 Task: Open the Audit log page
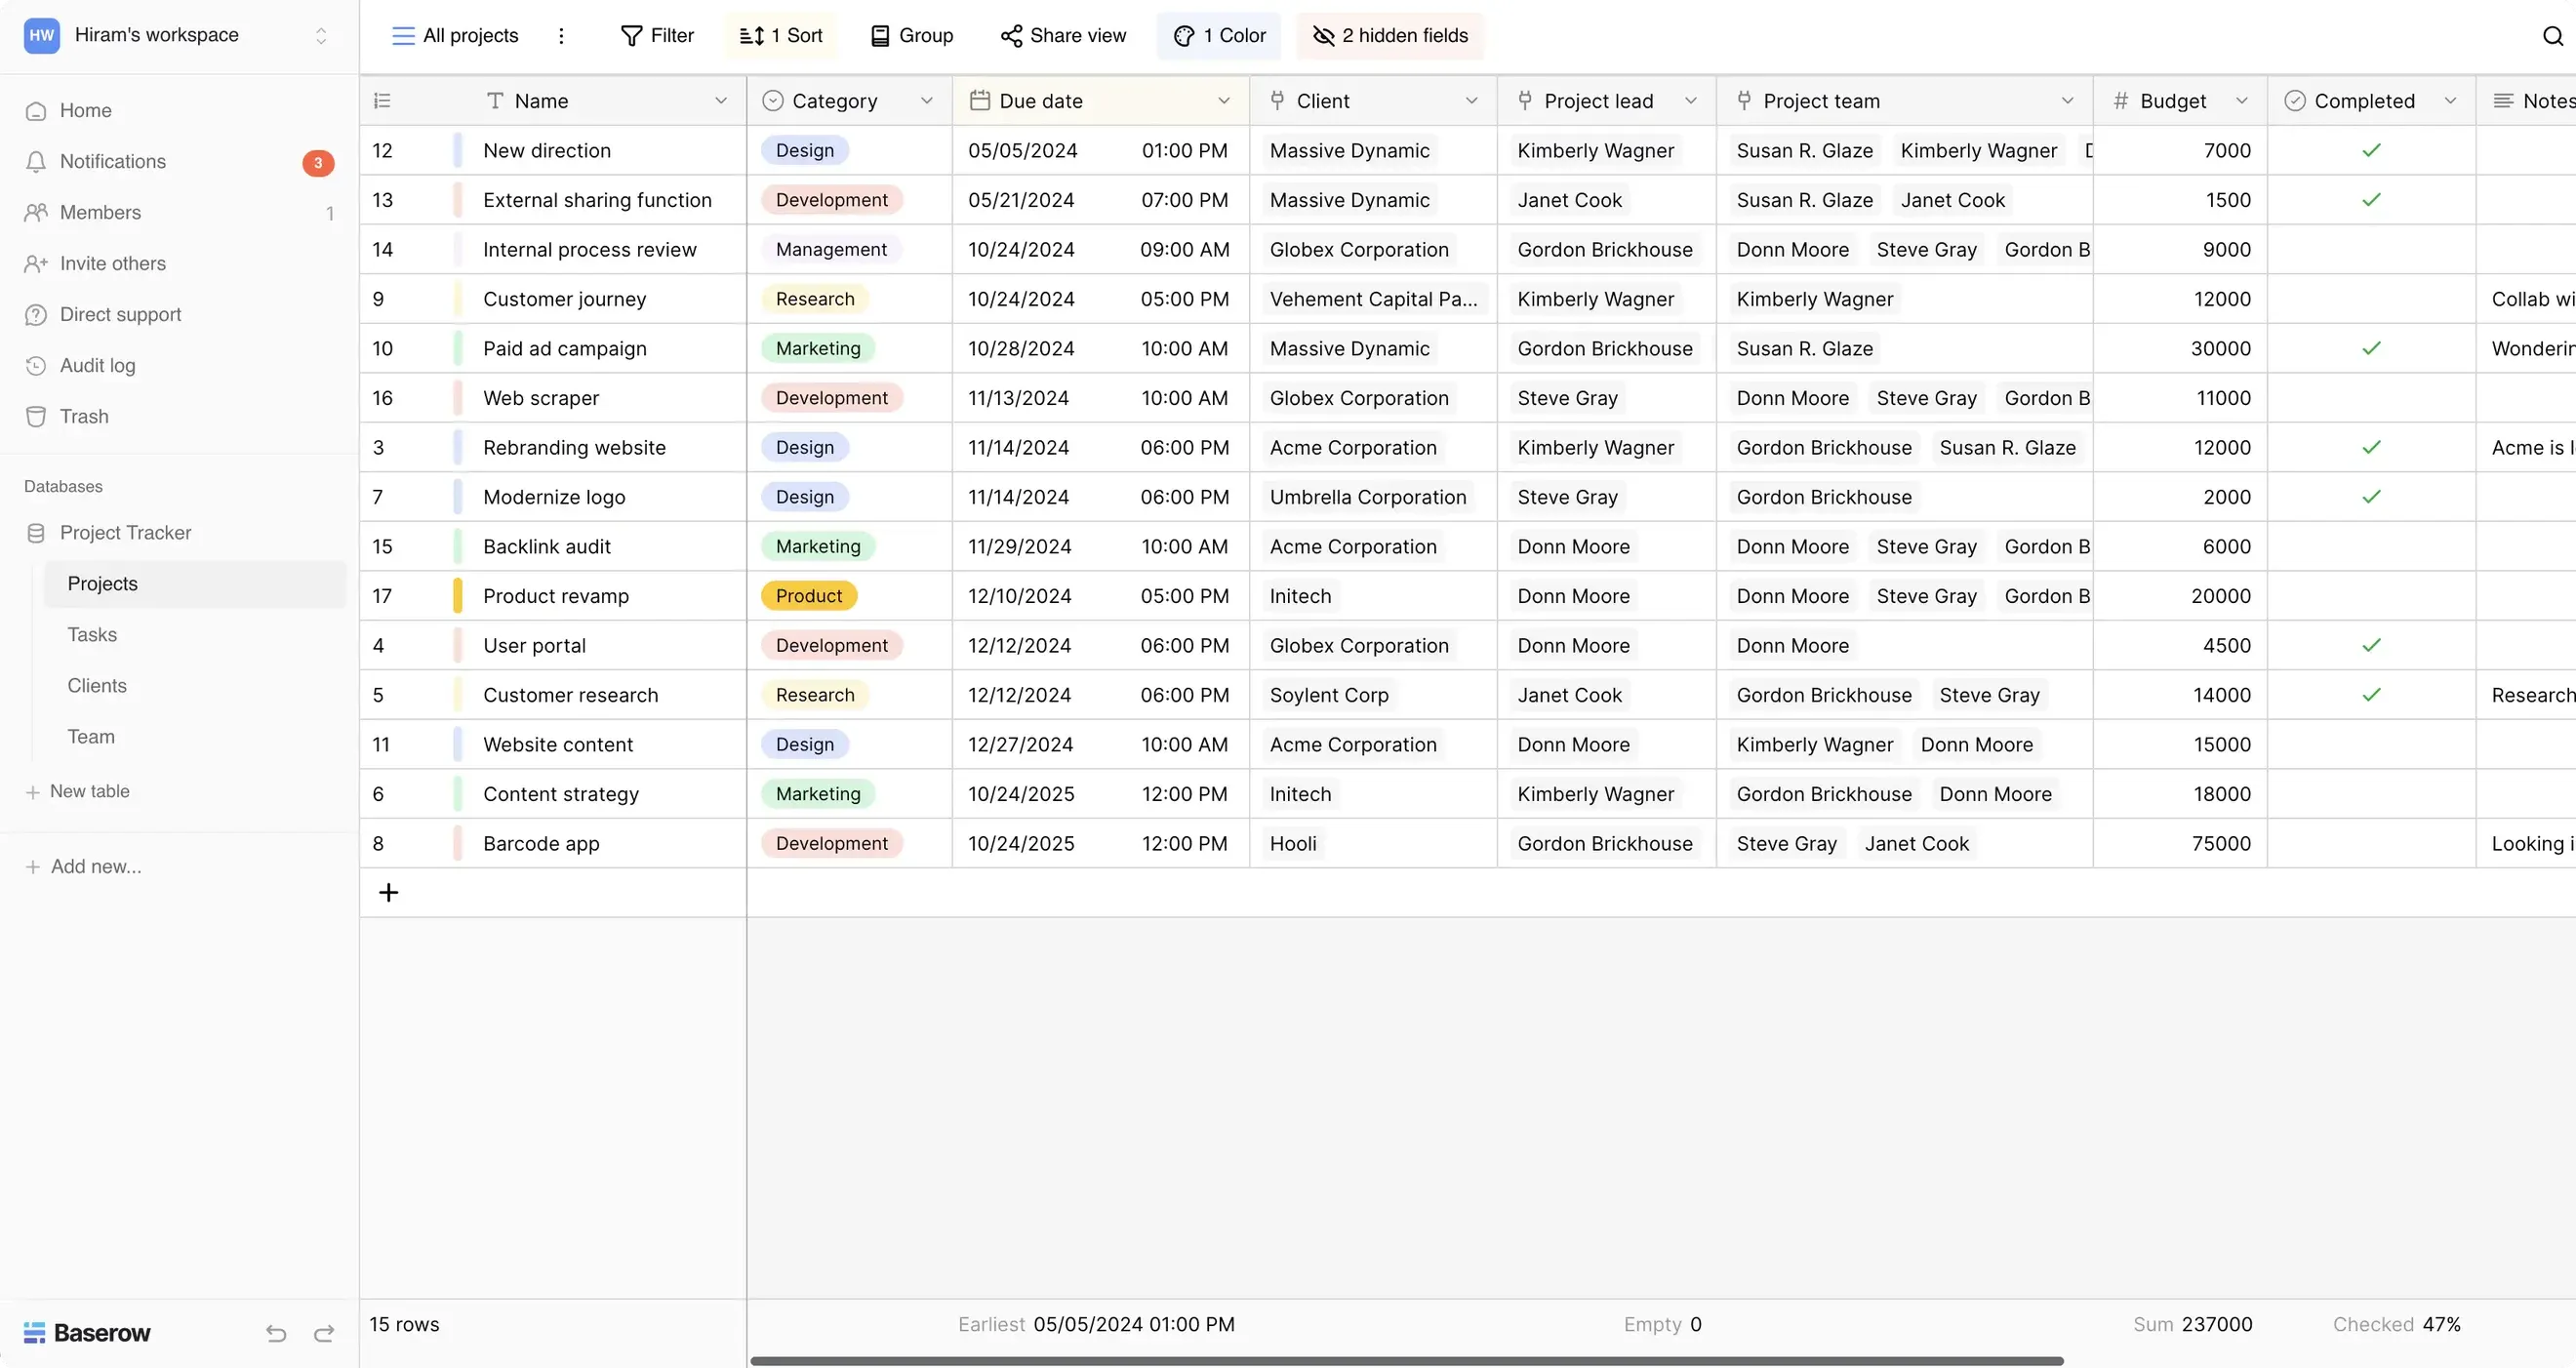pyautogui.click(x=97, y=365)
